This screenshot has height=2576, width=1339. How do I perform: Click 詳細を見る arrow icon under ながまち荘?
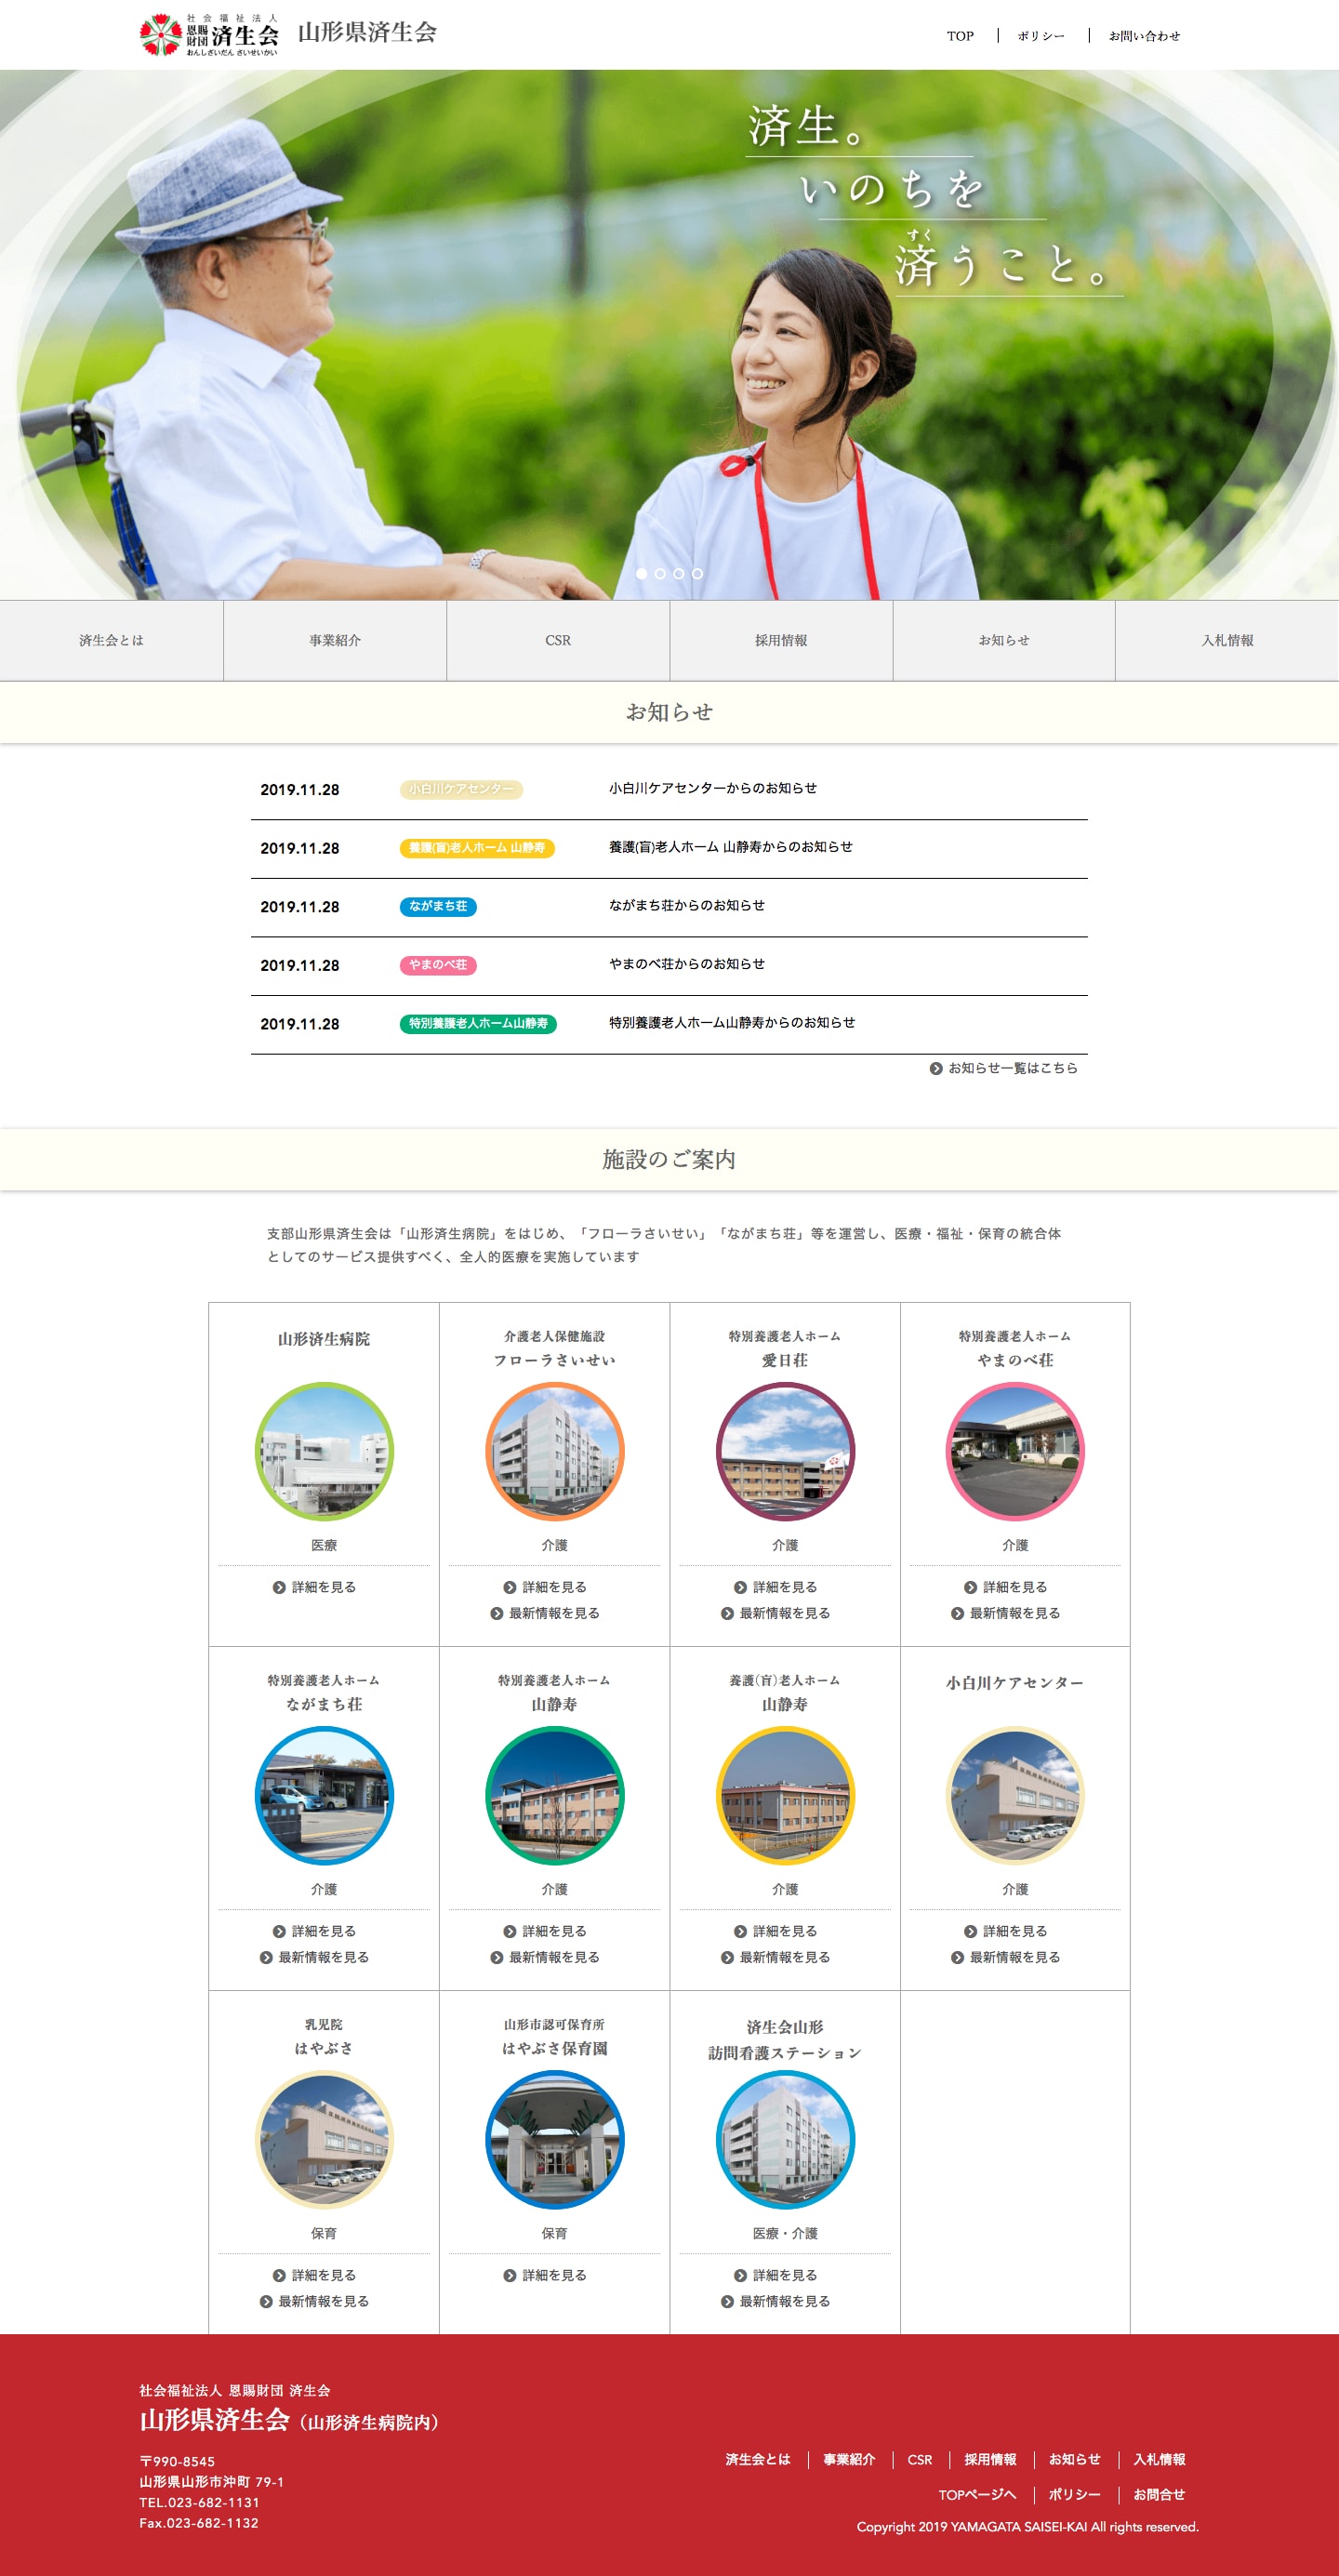(279, 1931)
